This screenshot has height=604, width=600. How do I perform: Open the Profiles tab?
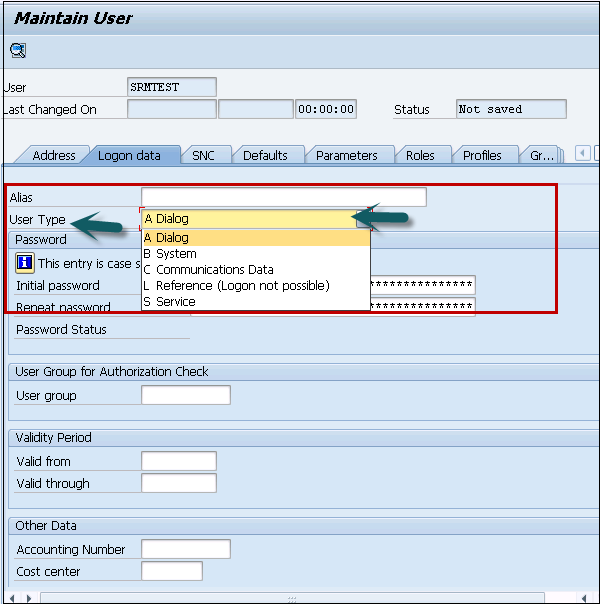[482, 156]
